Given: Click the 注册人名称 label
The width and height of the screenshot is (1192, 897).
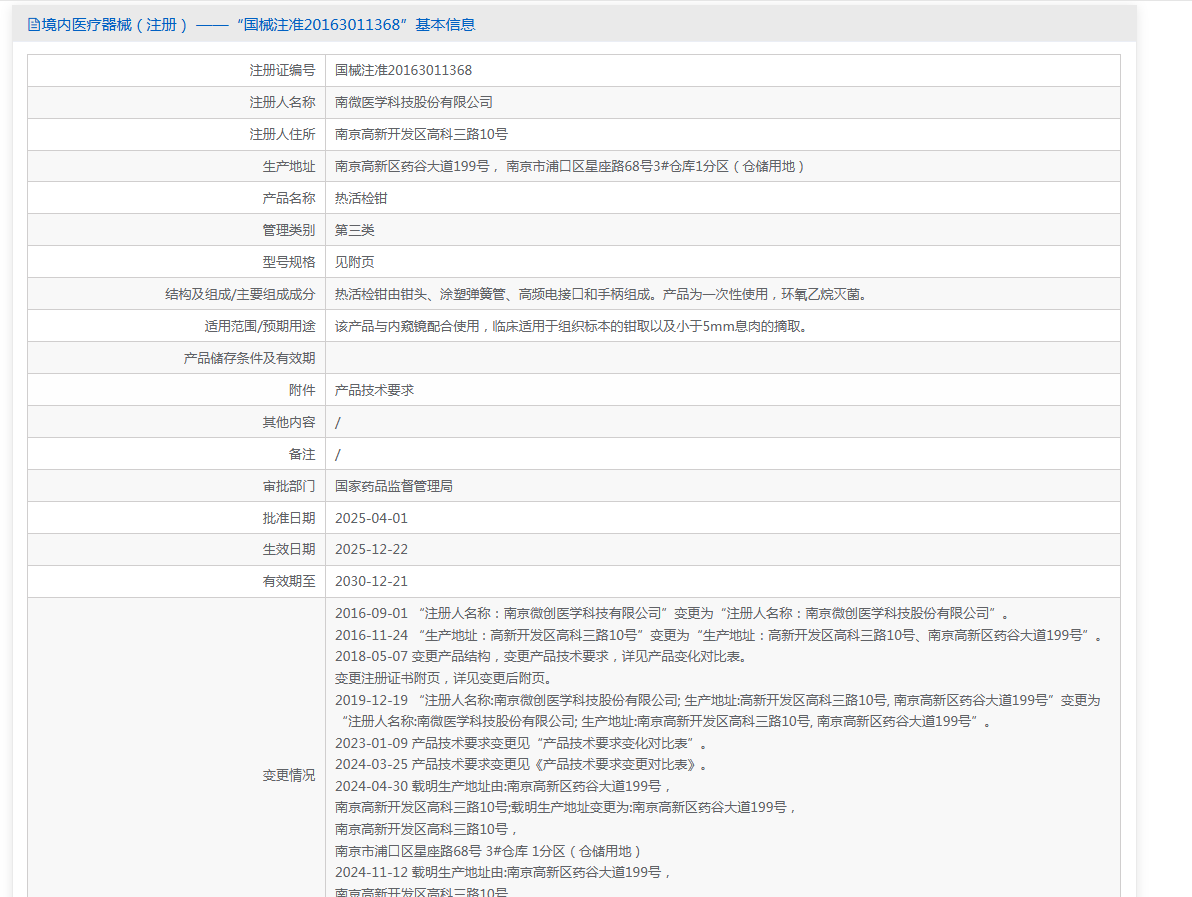Looking at the screenshot, I should click(282, 103).
